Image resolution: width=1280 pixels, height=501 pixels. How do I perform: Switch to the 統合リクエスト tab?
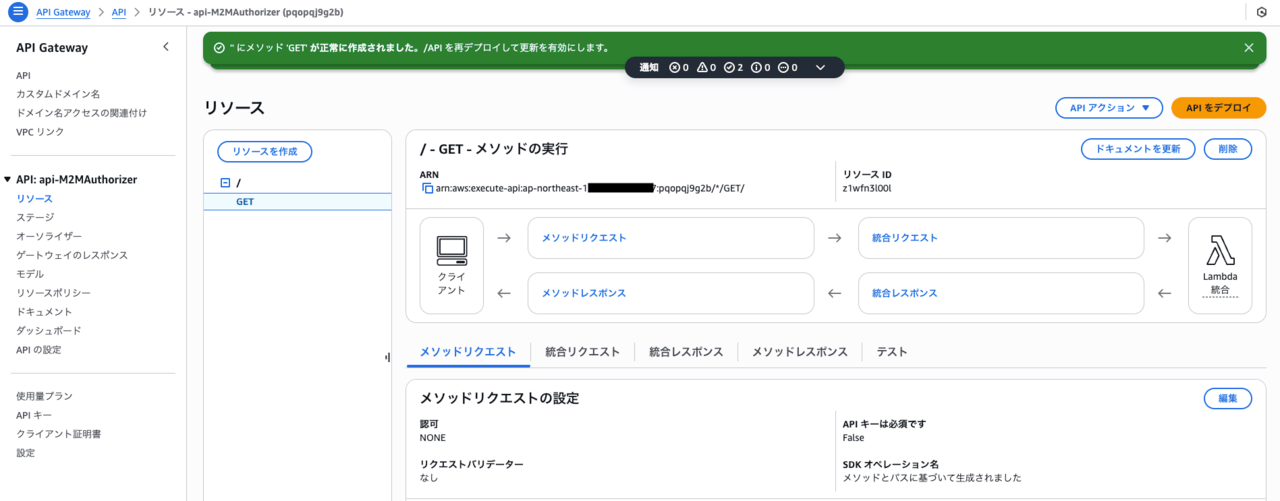(582, 352)
